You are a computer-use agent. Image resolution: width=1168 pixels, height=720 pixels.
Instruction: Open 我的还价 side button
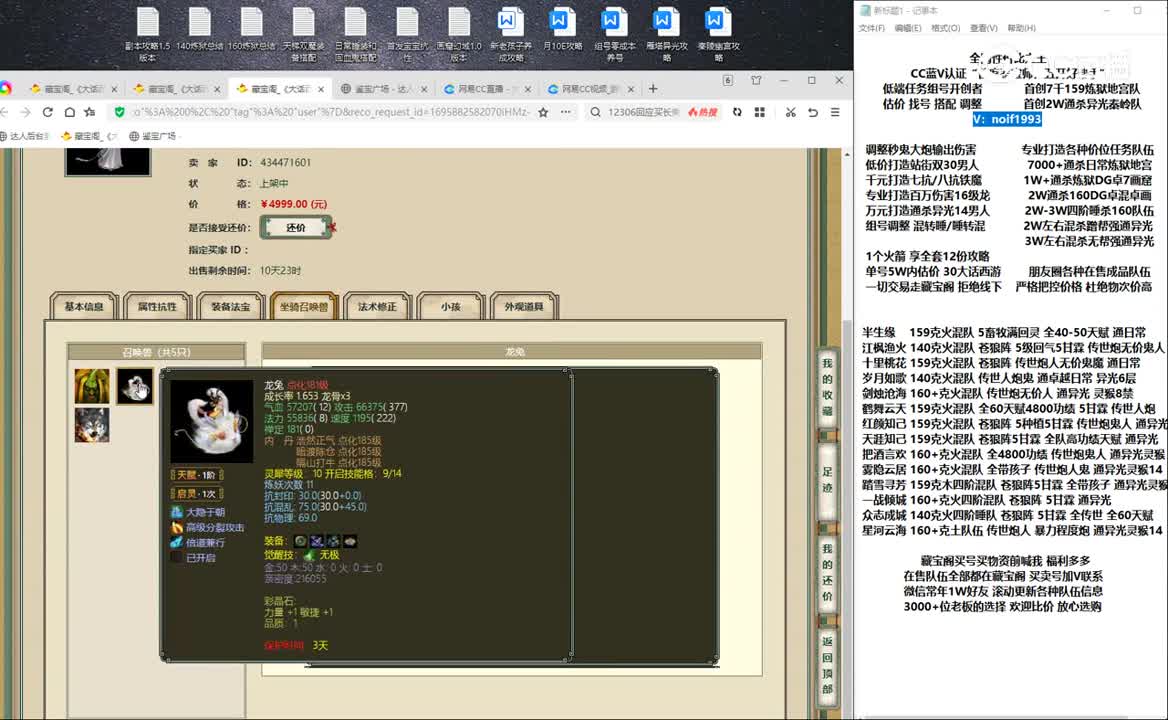click(x=828, y=573)
